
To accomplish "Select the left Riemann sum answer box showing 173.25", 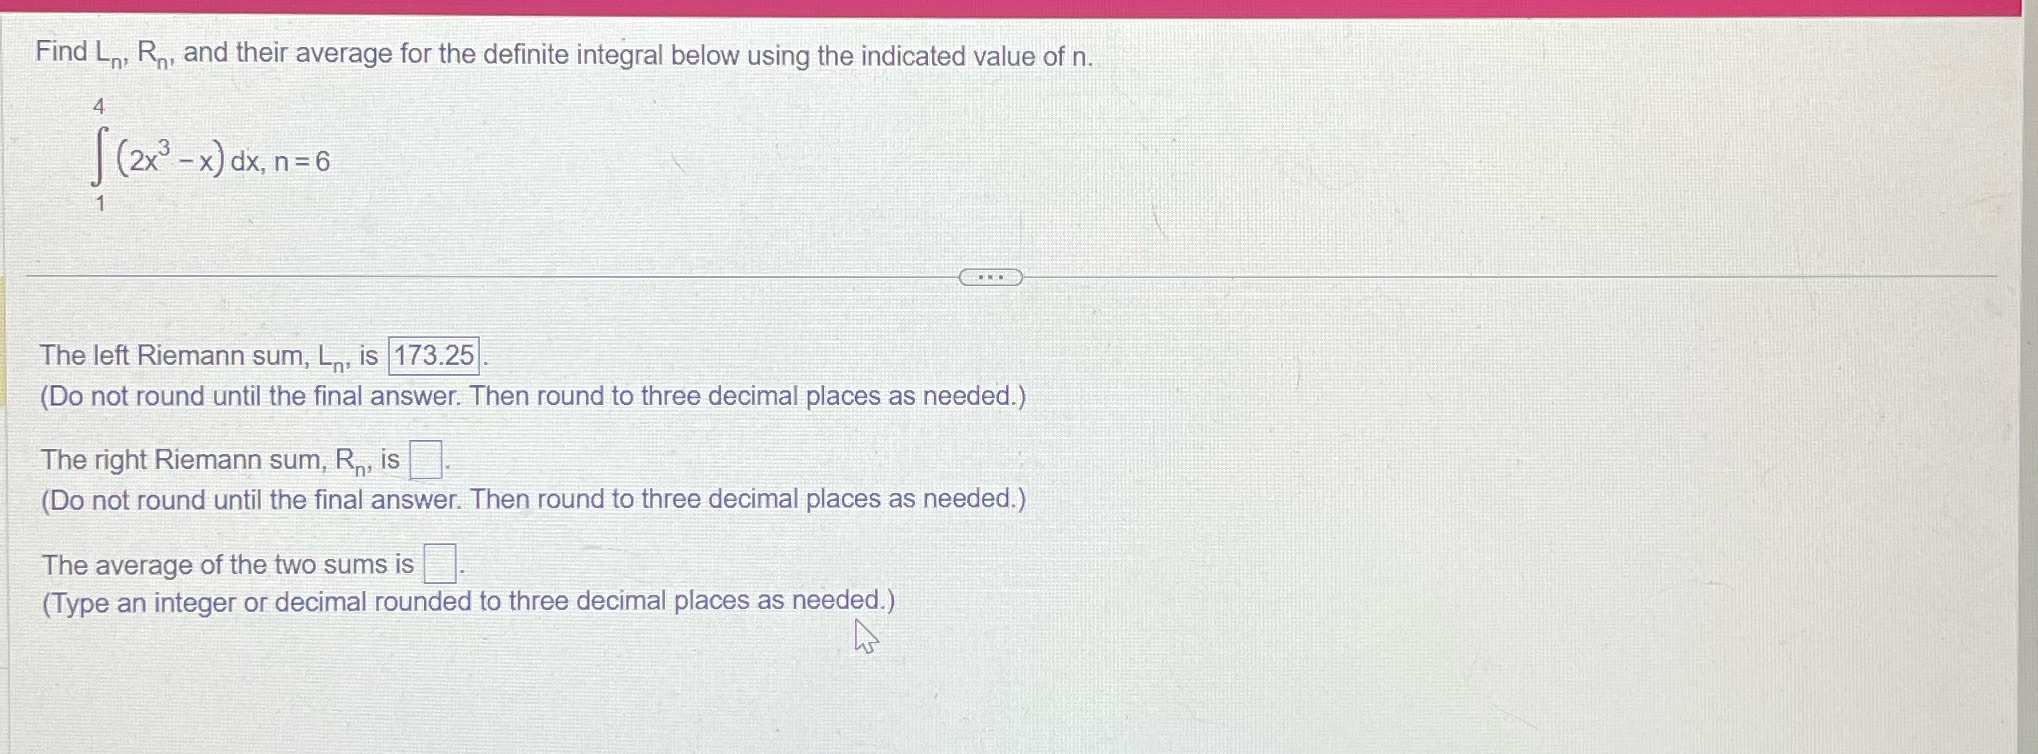I will (434, 356).
